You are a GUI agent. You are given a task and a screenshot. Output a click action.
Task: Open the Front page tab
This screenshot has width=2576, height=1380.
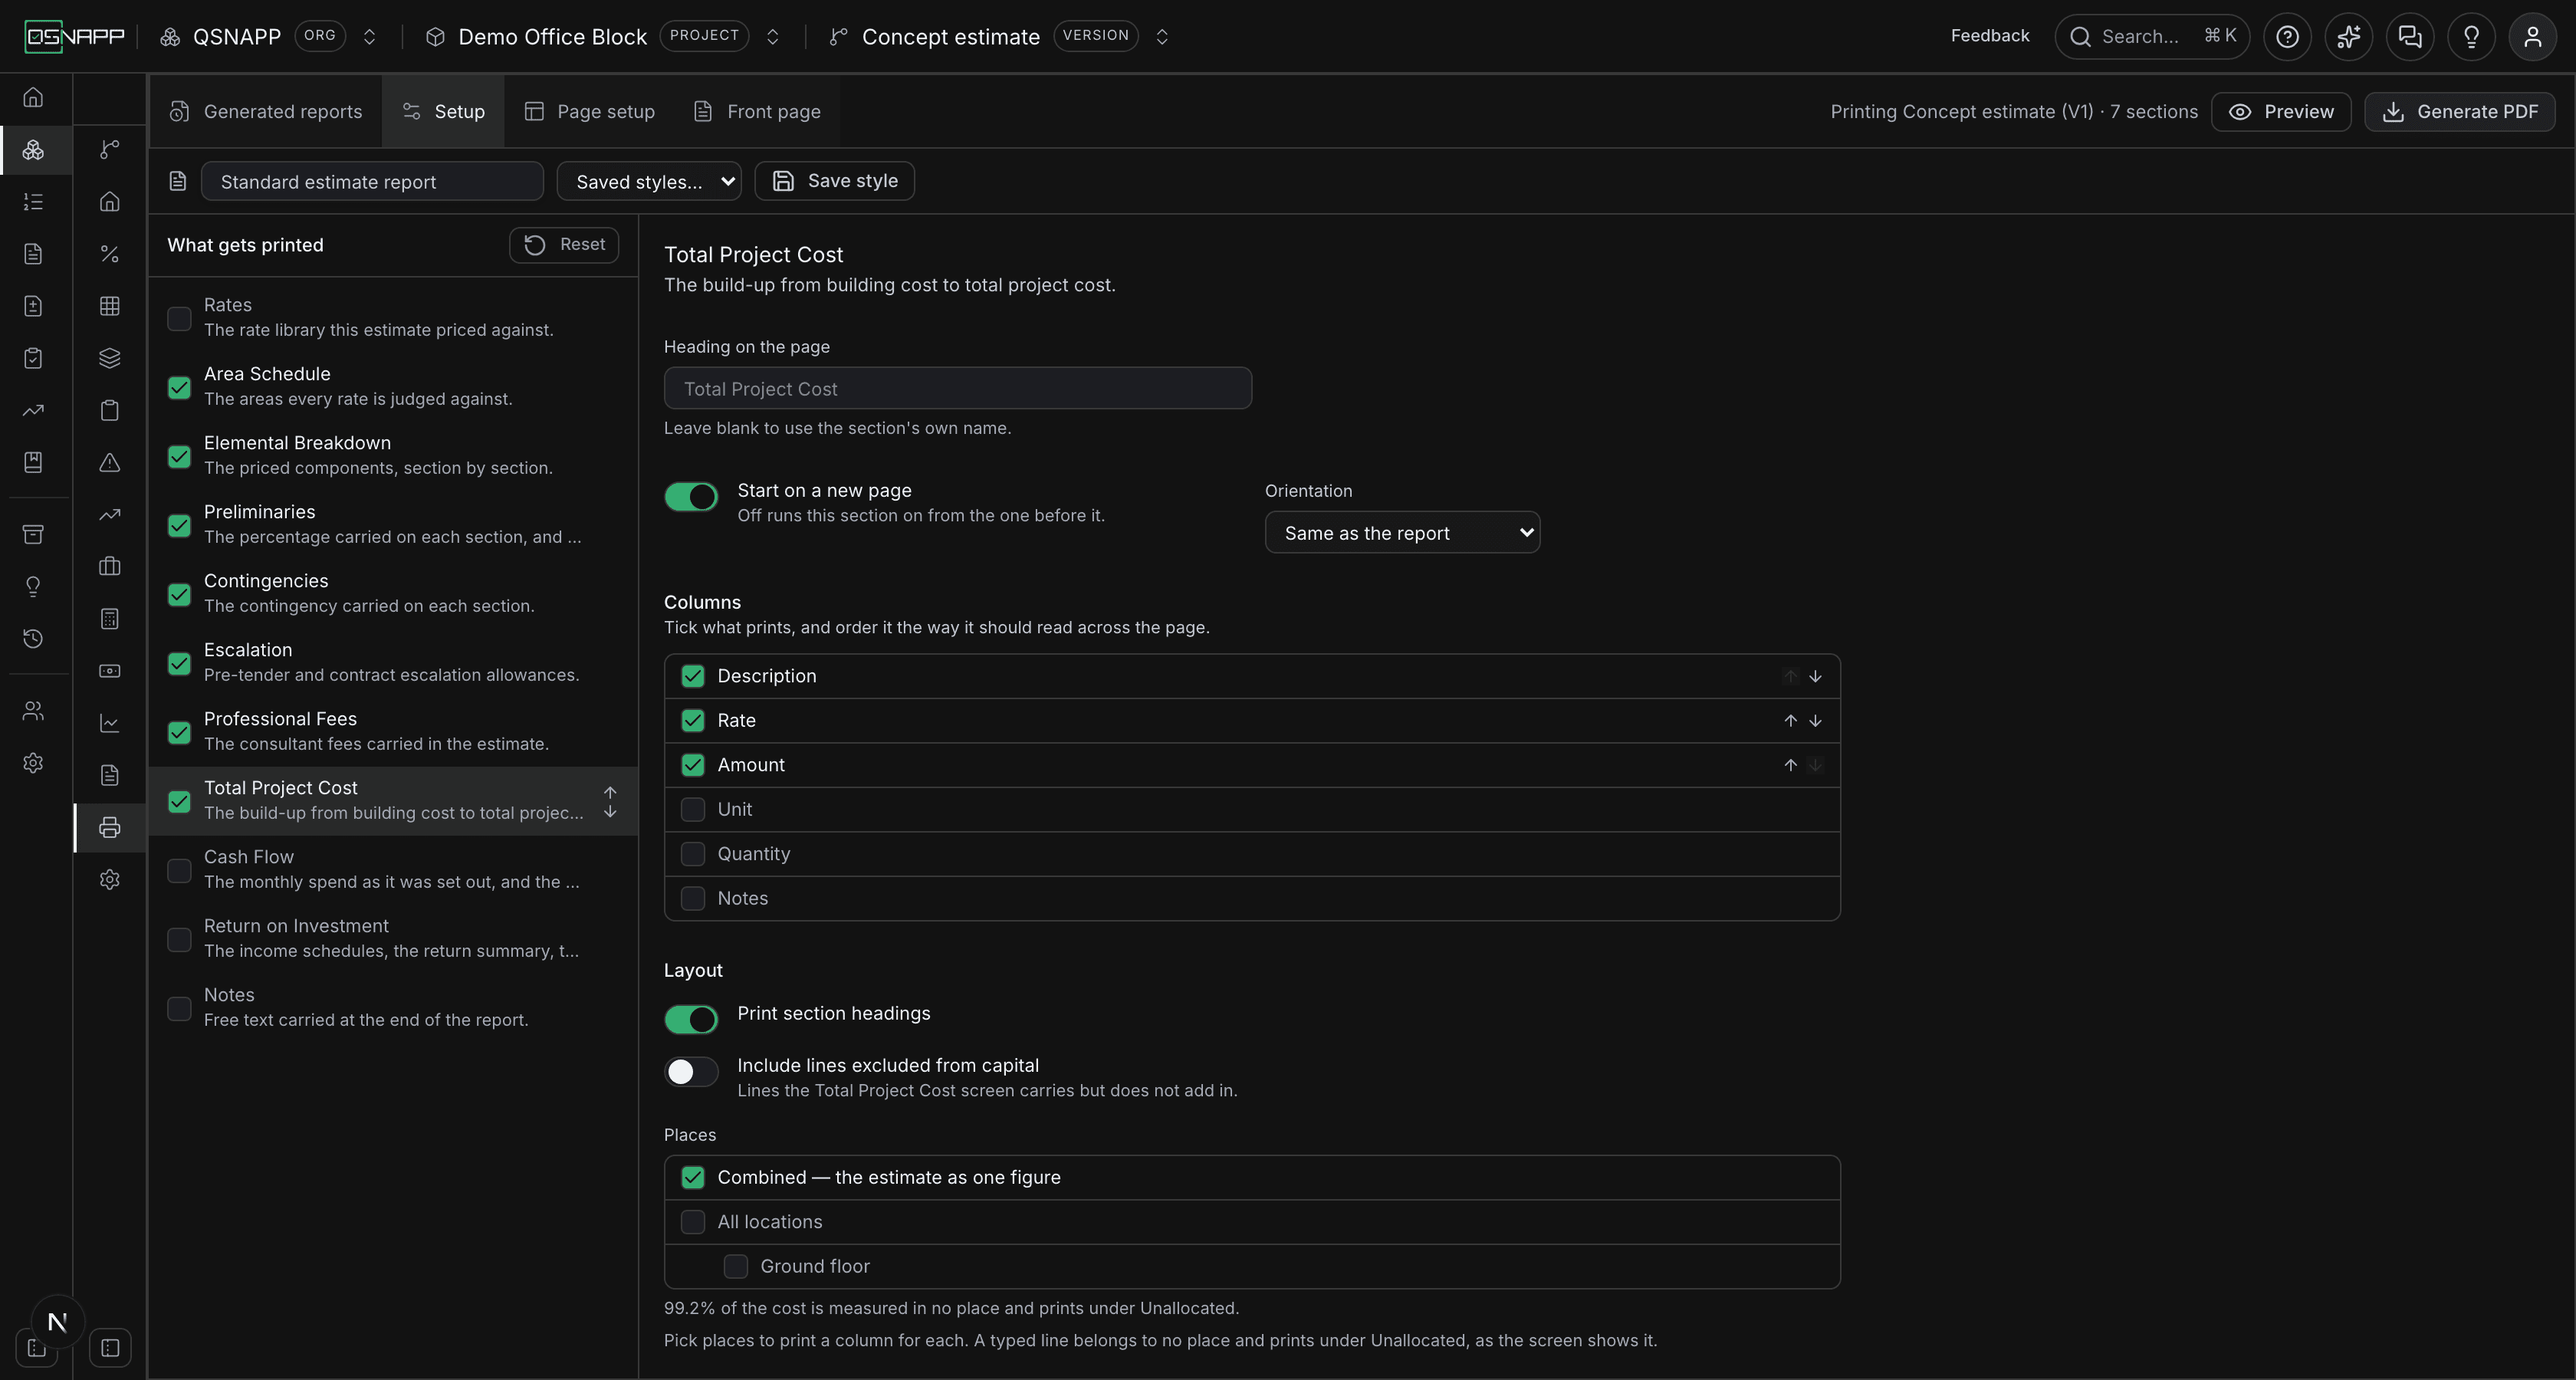coord(757,111)
